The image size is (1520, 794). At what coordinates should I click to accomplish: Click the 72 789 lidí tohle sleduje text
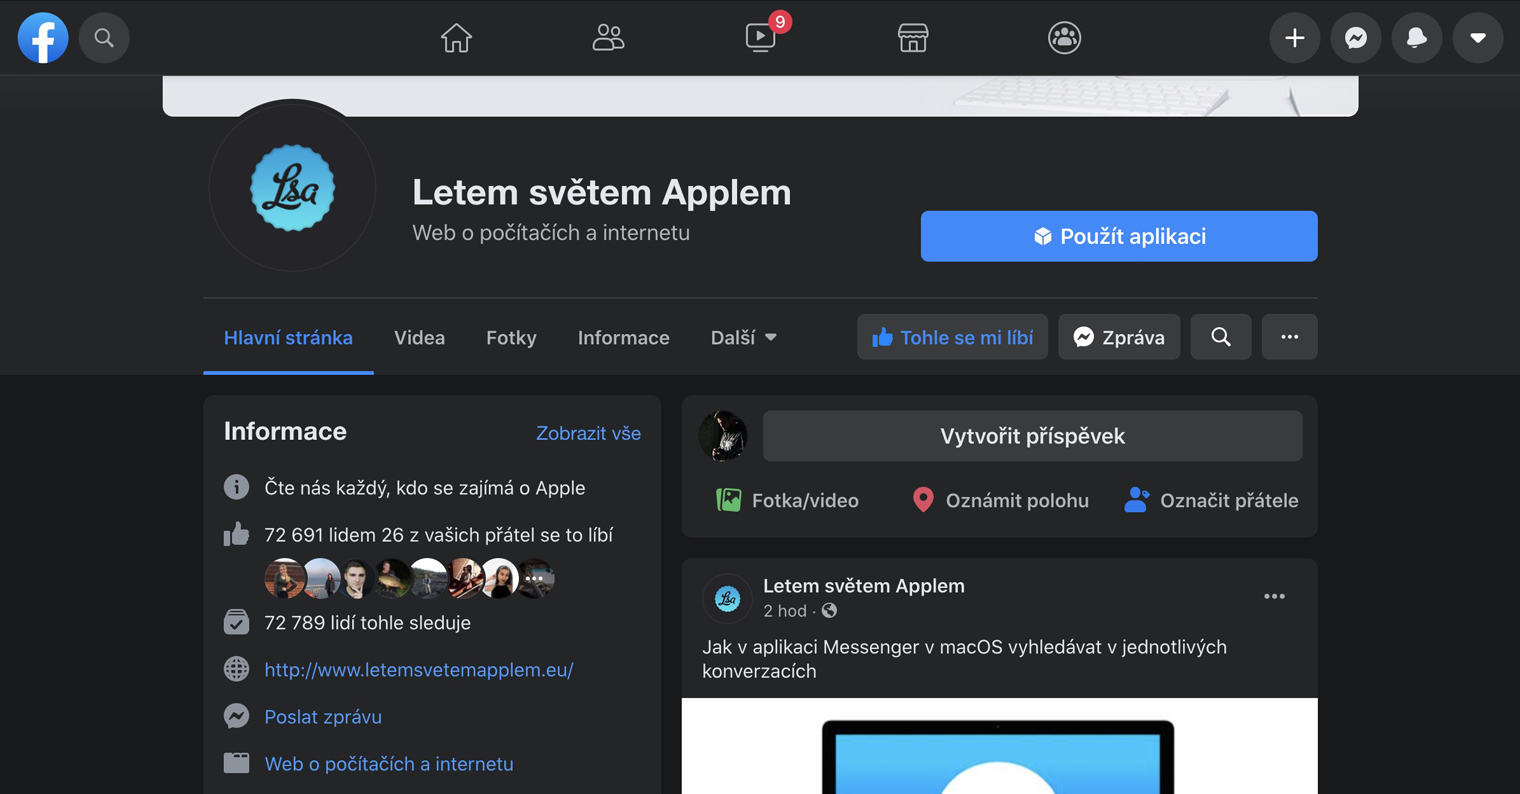(x=367, y=623)
